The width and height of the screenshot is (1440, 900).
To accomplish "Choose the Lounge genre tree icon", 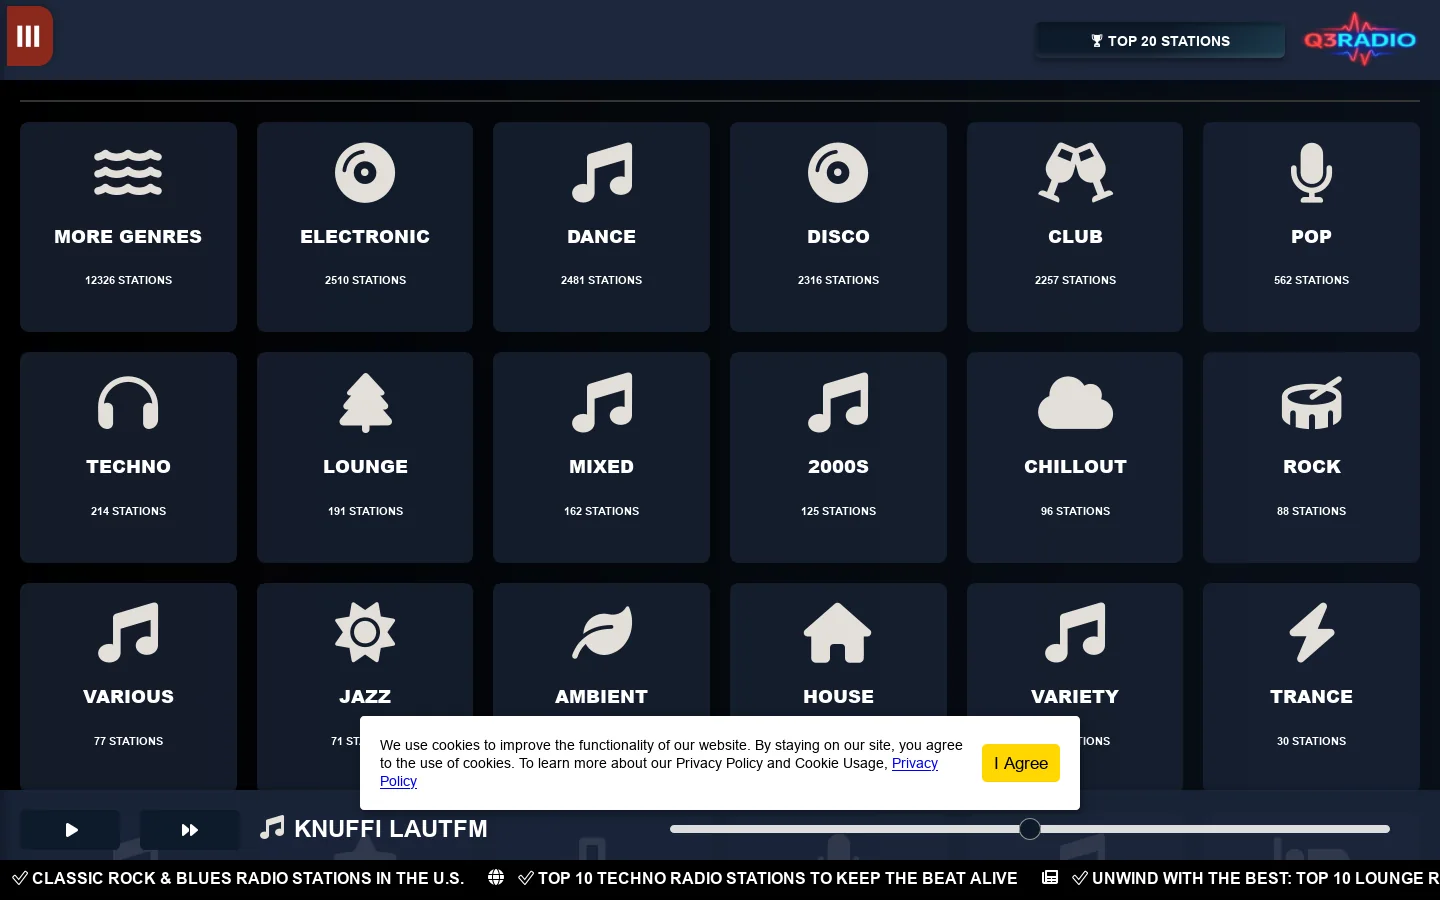I will coord(365,403).
